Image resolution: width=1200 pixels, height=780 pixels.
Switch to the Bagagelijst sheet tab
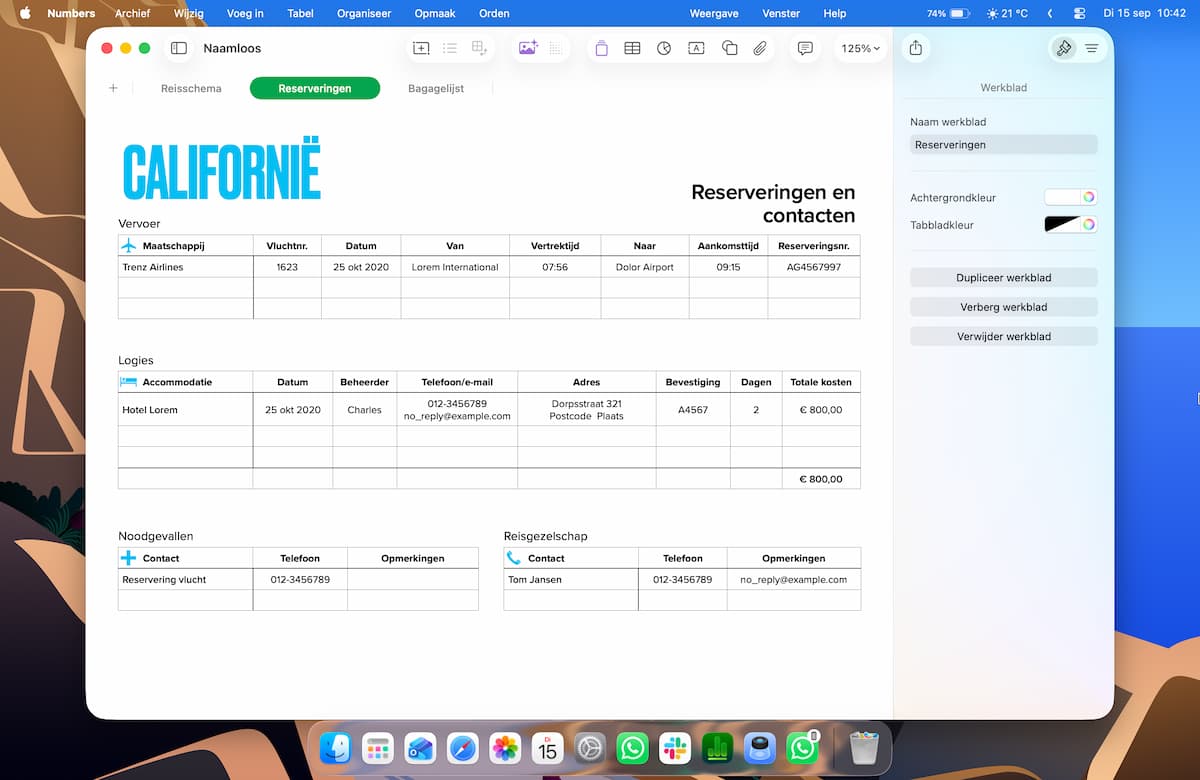(x=436, y=88)
